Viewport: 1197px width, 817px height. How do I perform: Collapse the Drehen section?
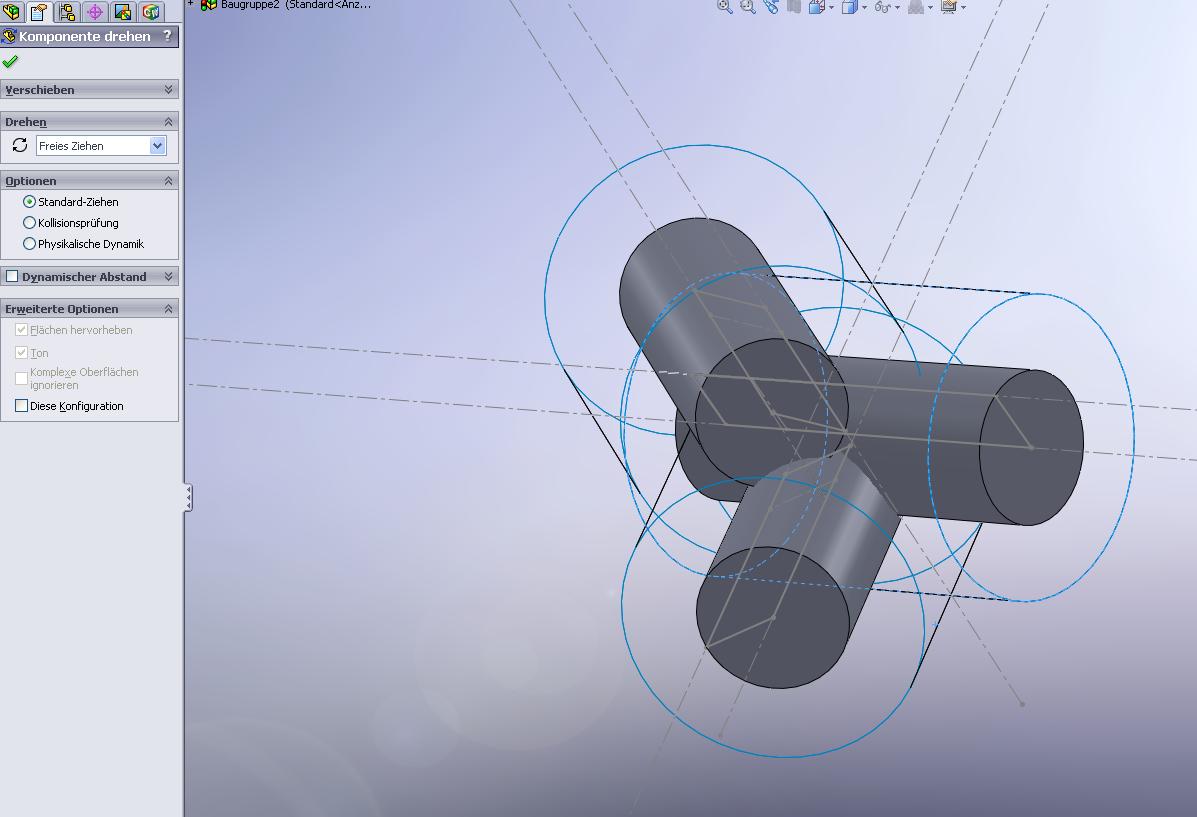[169, 121]
